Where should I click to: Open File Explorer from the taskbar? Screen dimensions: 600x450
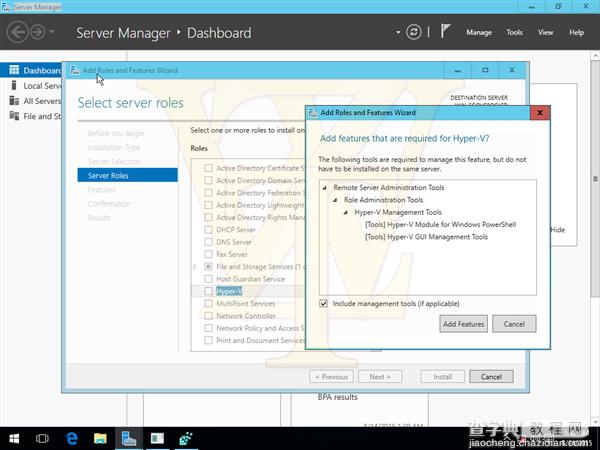click(100, 439)
